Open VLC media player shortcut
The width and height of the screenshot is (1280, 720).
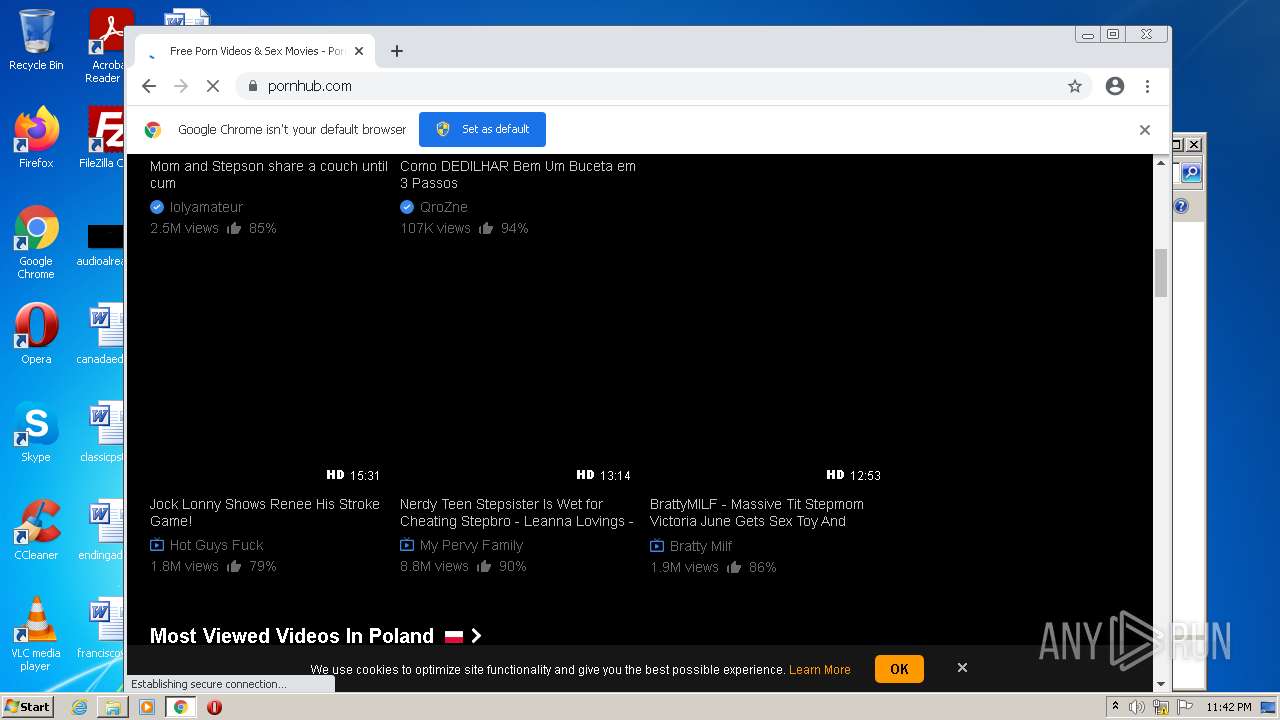[x=36, y=634]
